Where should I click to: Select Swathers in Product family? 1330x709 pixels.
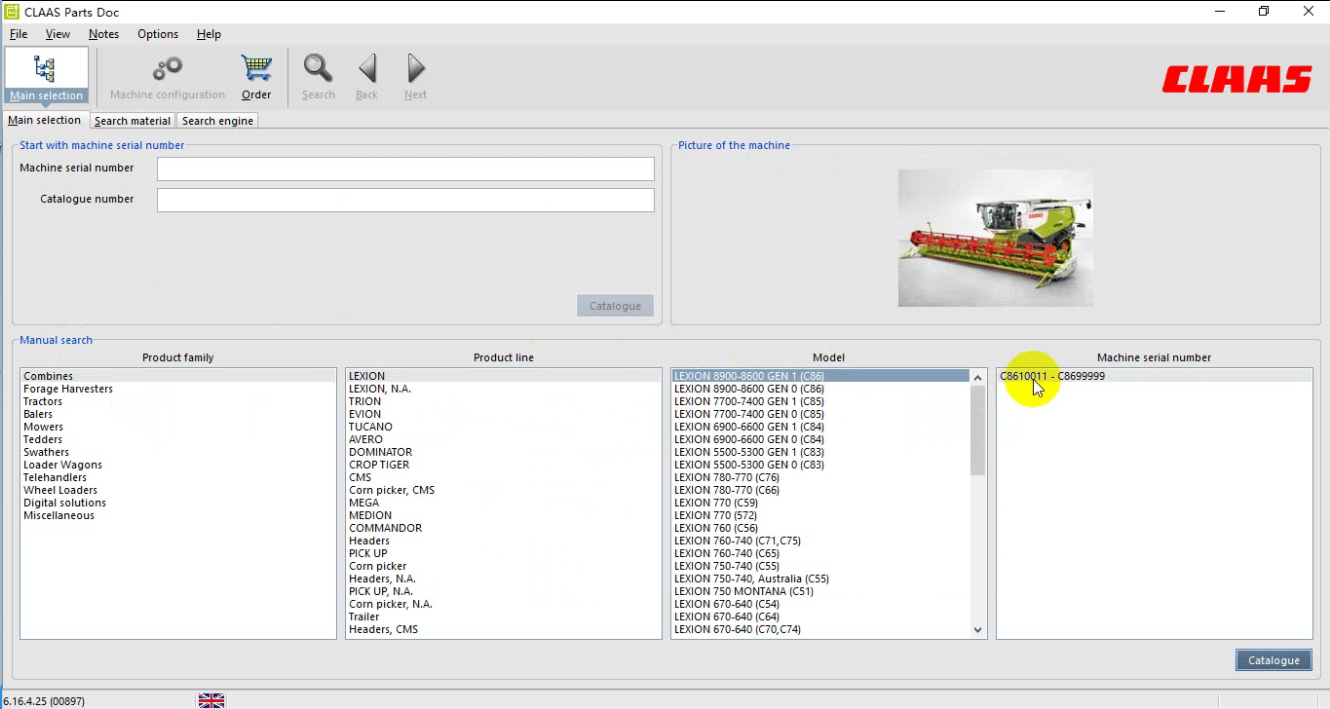pyautogui.click(x=178, y=452)
